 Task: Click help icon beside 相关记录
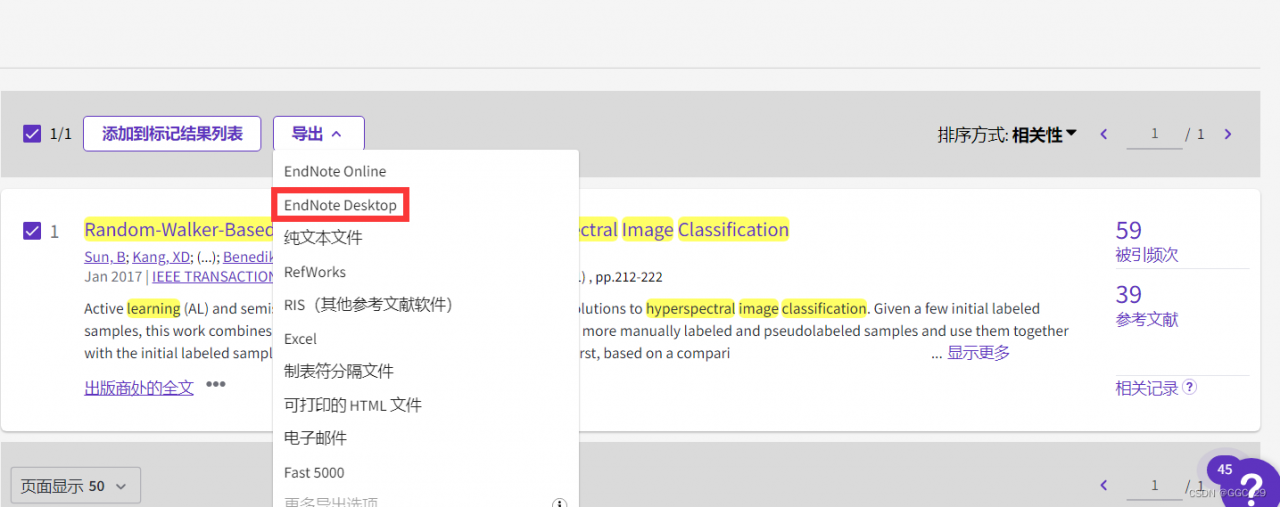click(1190, 388)
